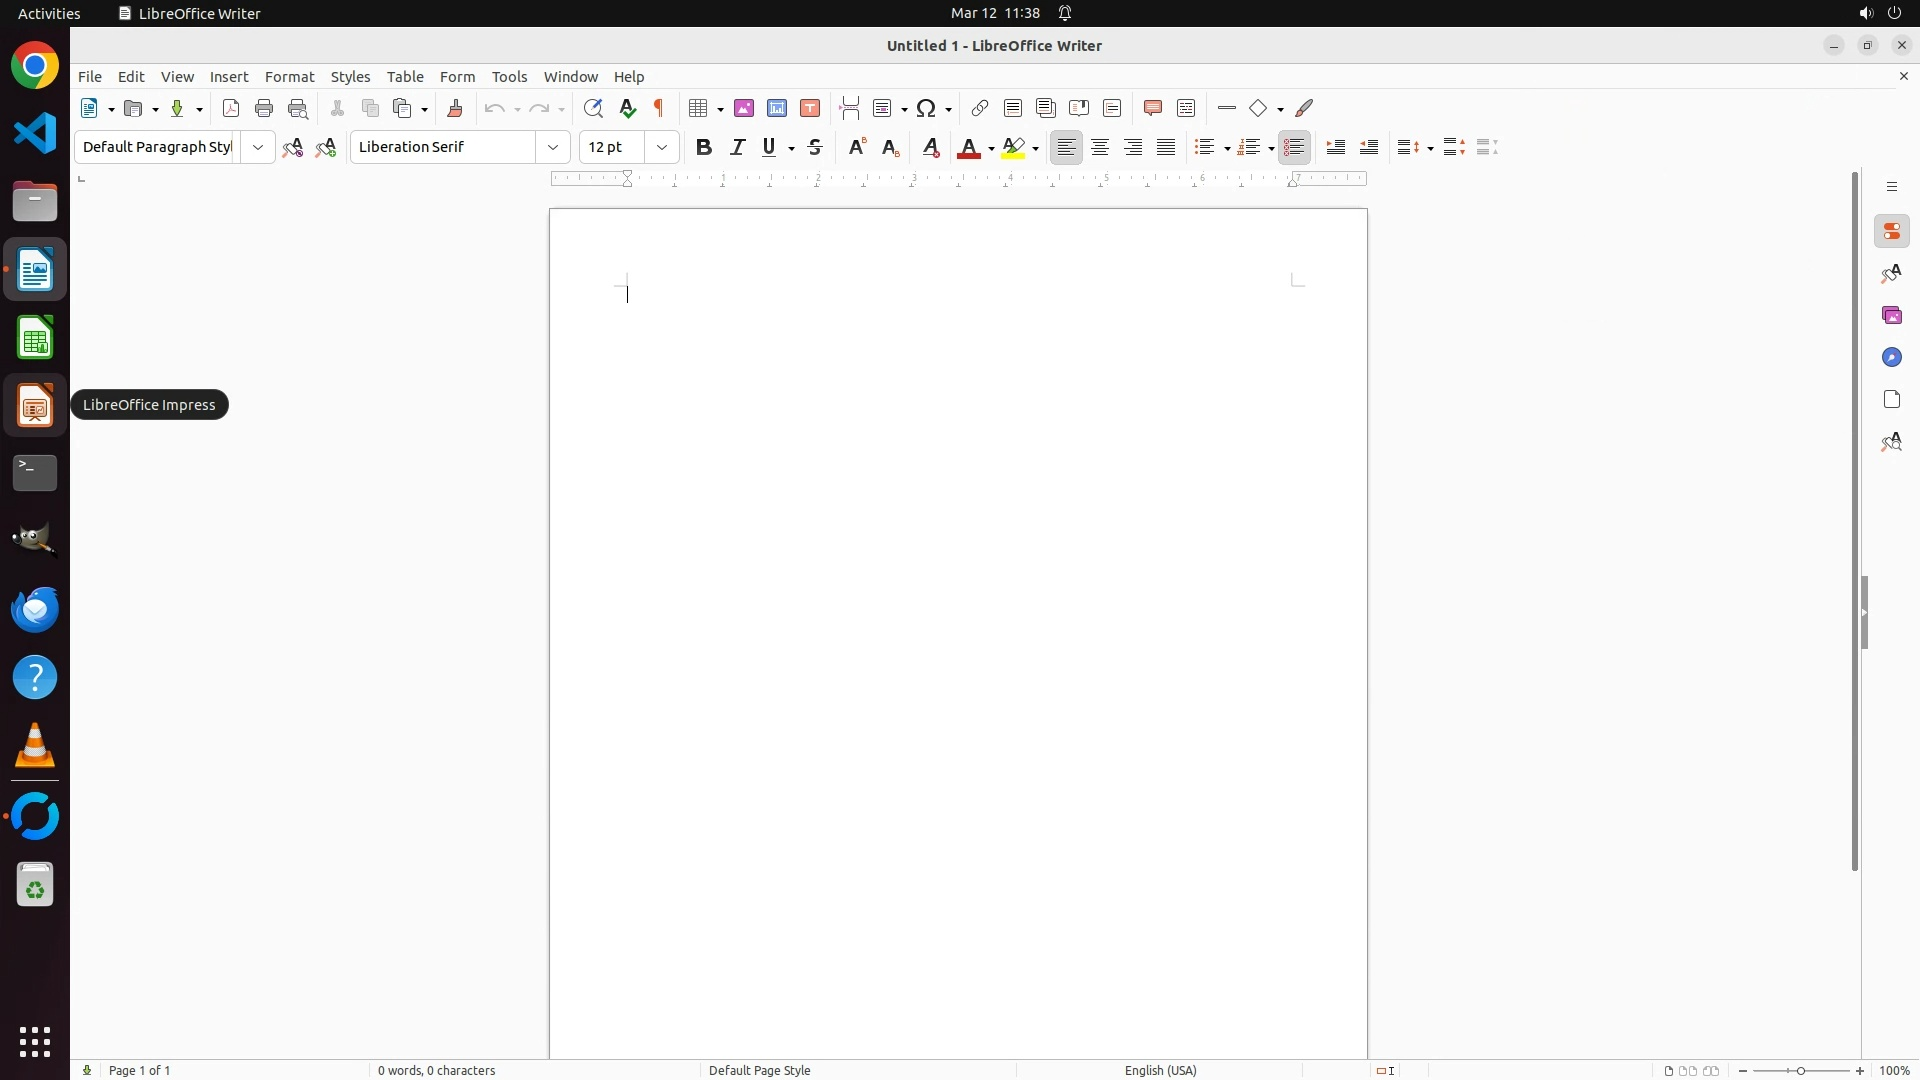Click word count in status bar
Image resolution: width=1920 pixels, height=1080 pixels.
pyautogui.click(x=437, y=1070)
